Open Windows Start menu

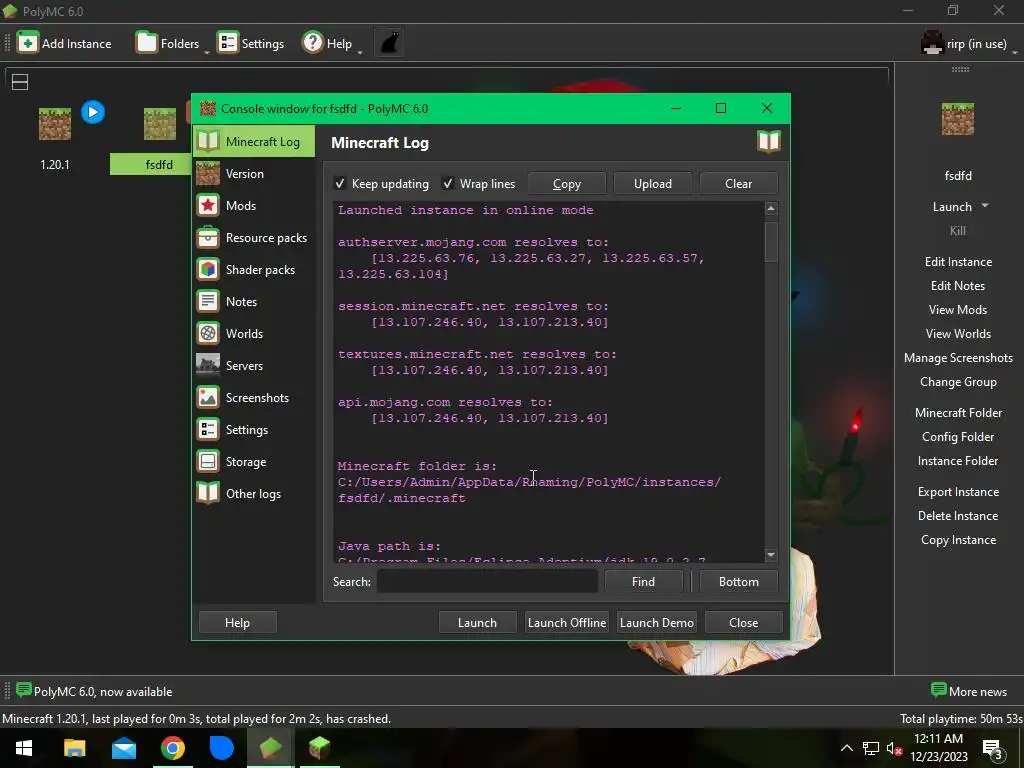[24, 748]
